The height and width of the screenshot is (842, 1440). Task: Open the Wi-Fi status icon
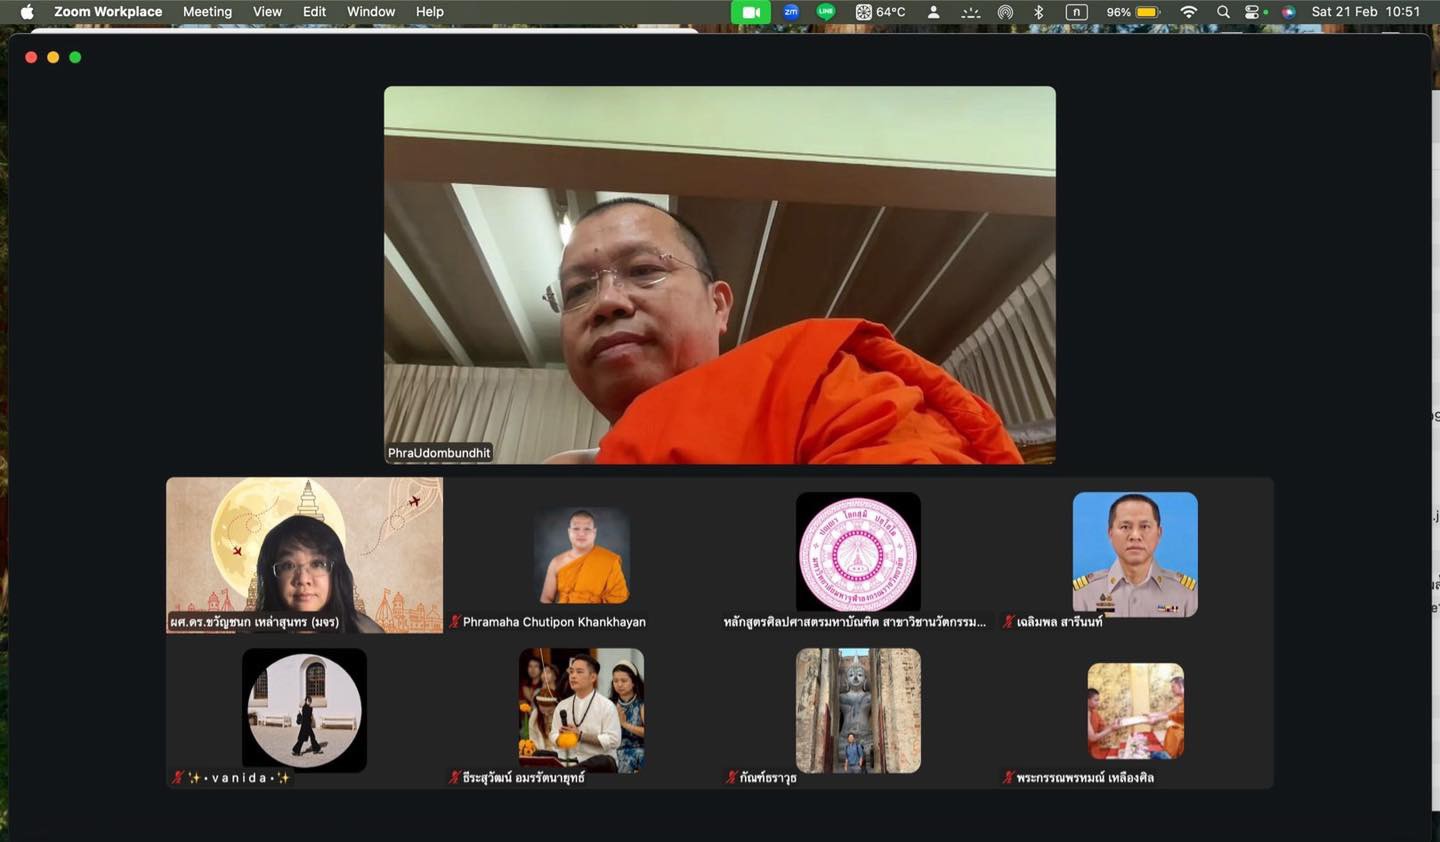click(x=1187, y=12)
